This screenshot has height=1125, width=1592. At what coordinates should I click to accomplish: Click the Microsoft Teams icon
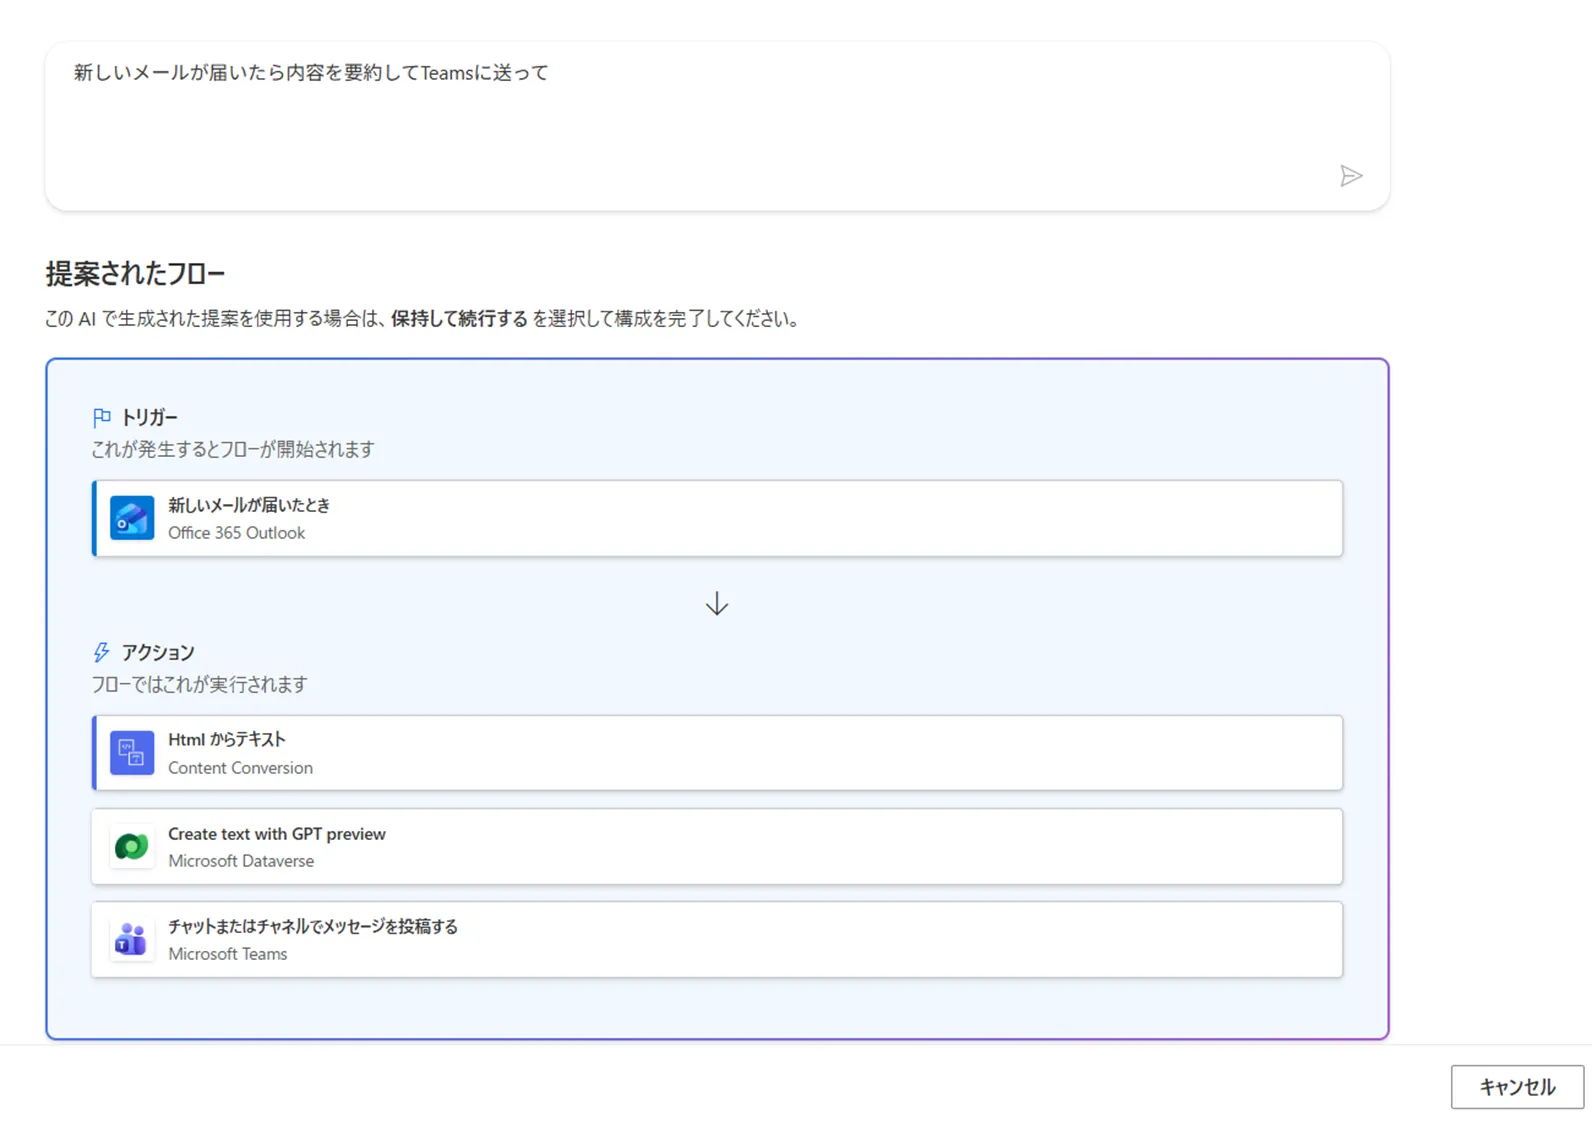pos(132,940)
